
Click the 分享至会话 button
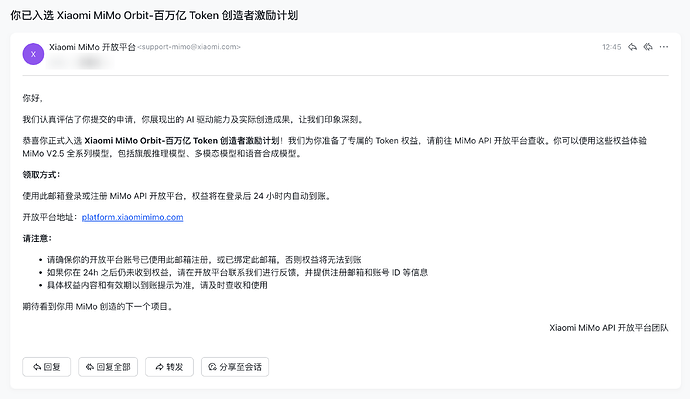pos(235,367)
